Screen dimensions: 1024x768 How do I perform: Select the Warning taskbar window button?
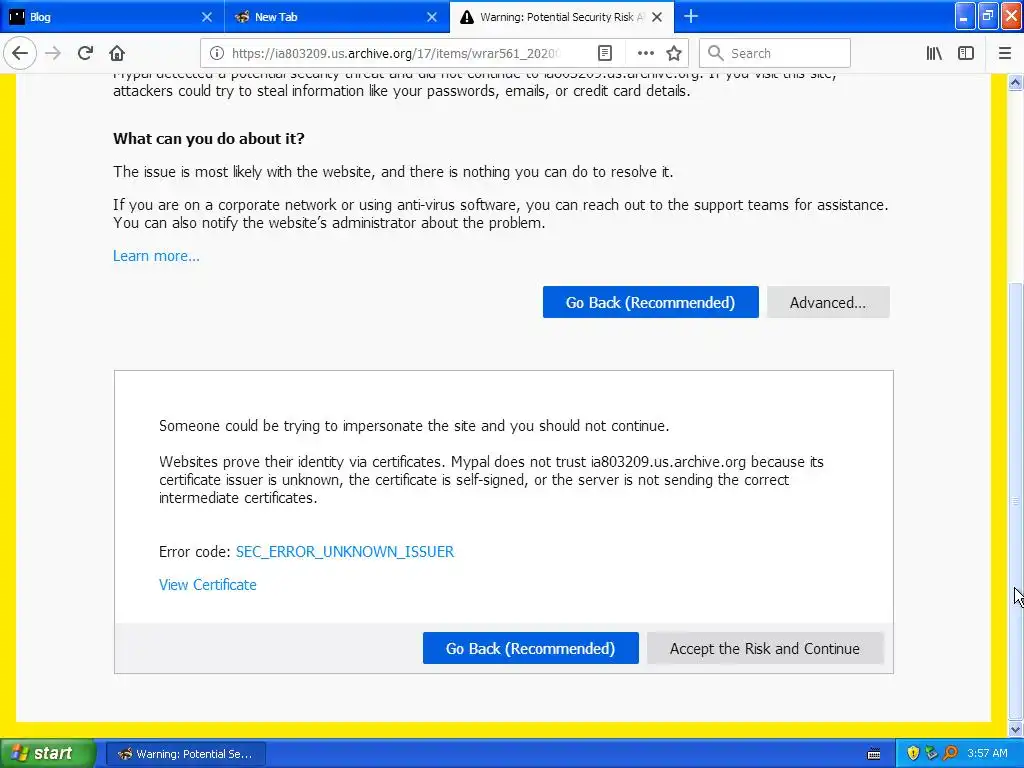click(x=185, y=754)
